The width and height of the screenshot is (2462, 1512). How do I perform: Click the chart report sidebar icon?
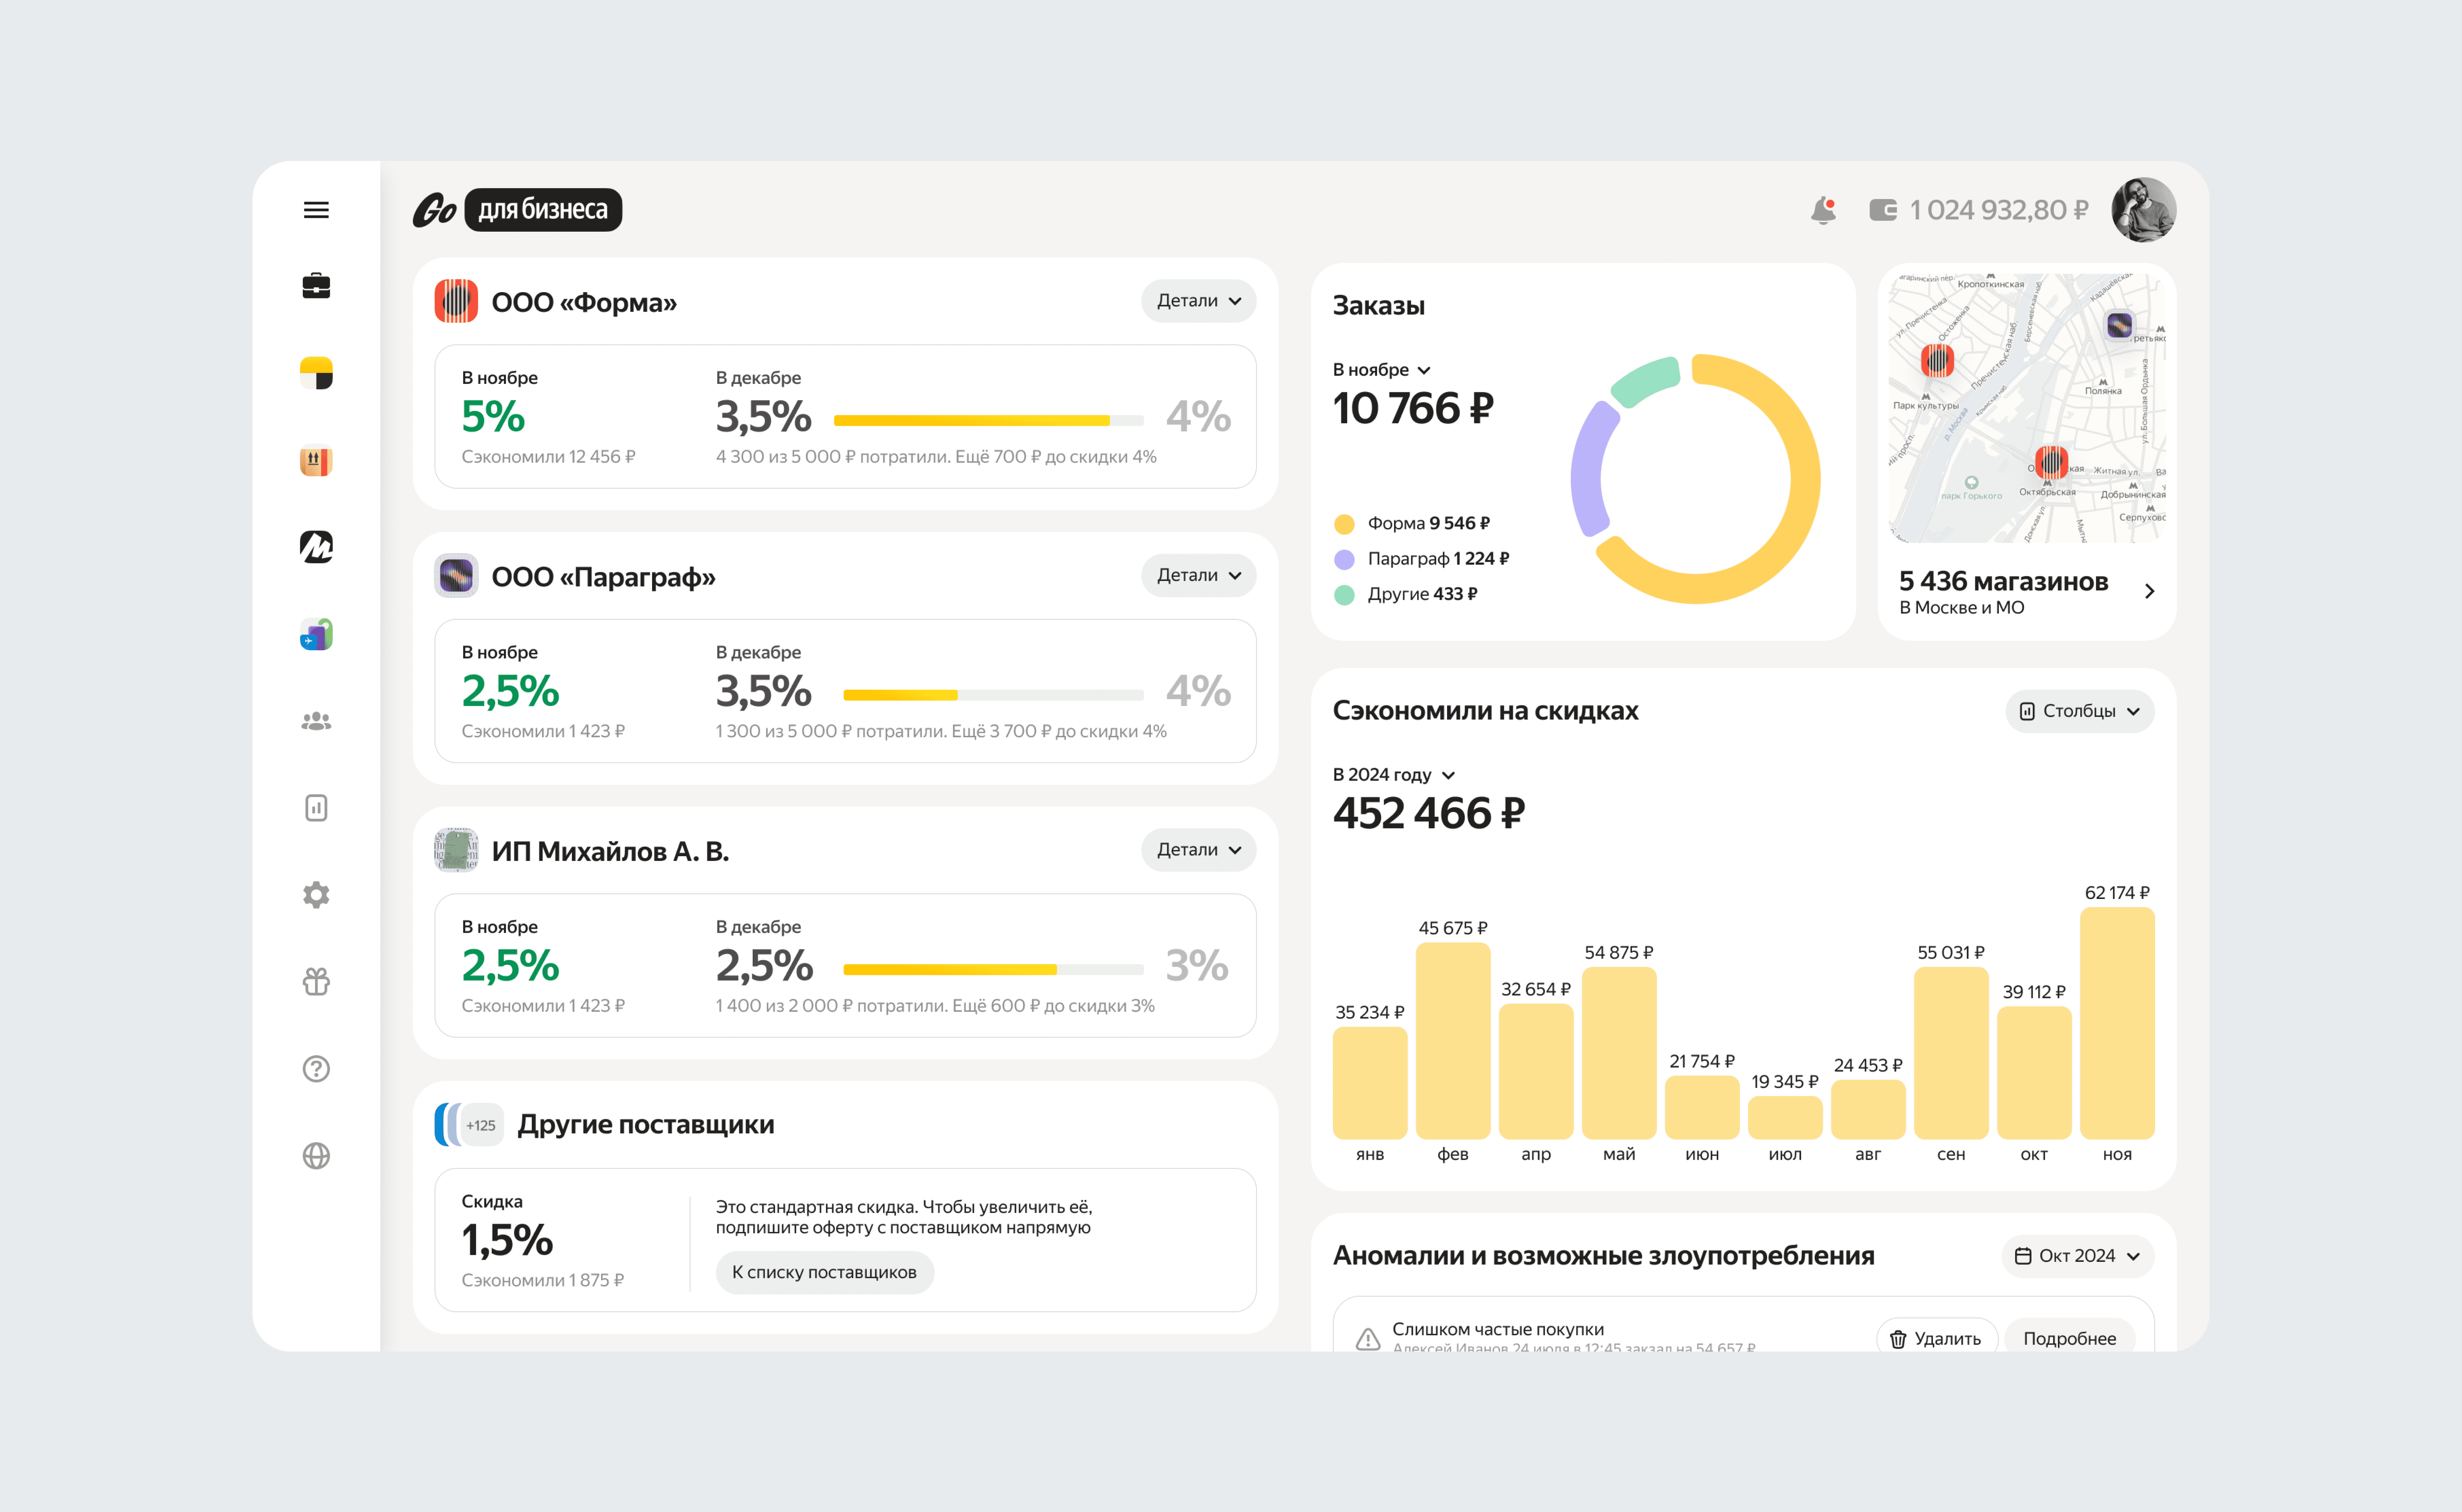tap(316, 808)
